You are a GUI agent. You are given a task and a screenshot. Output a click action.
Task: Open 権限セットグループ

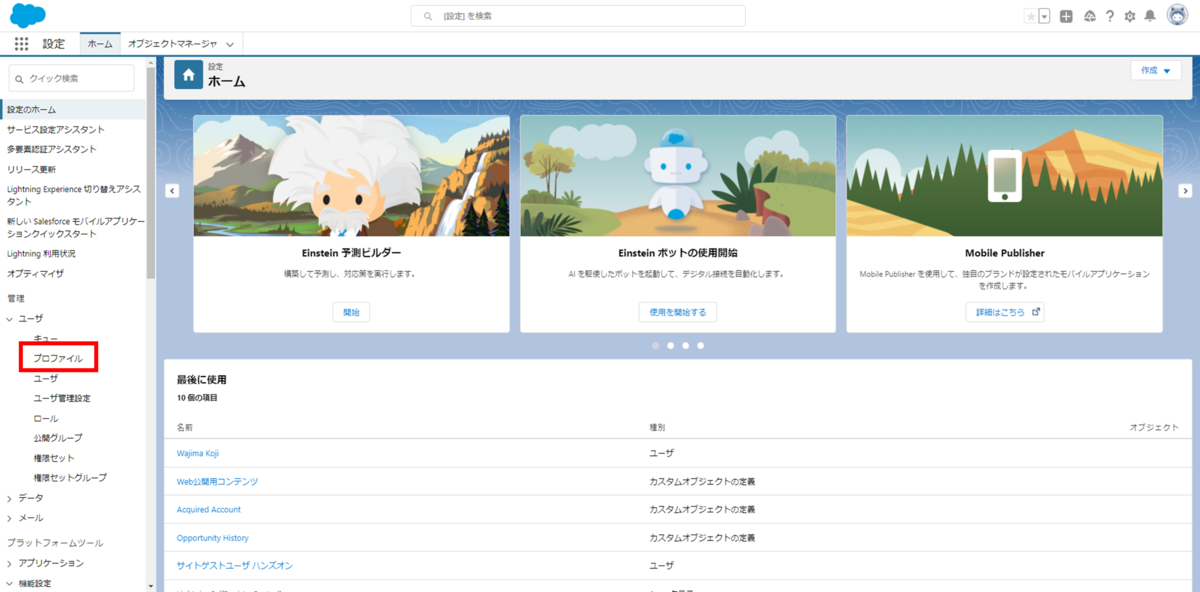coord(70,478)
